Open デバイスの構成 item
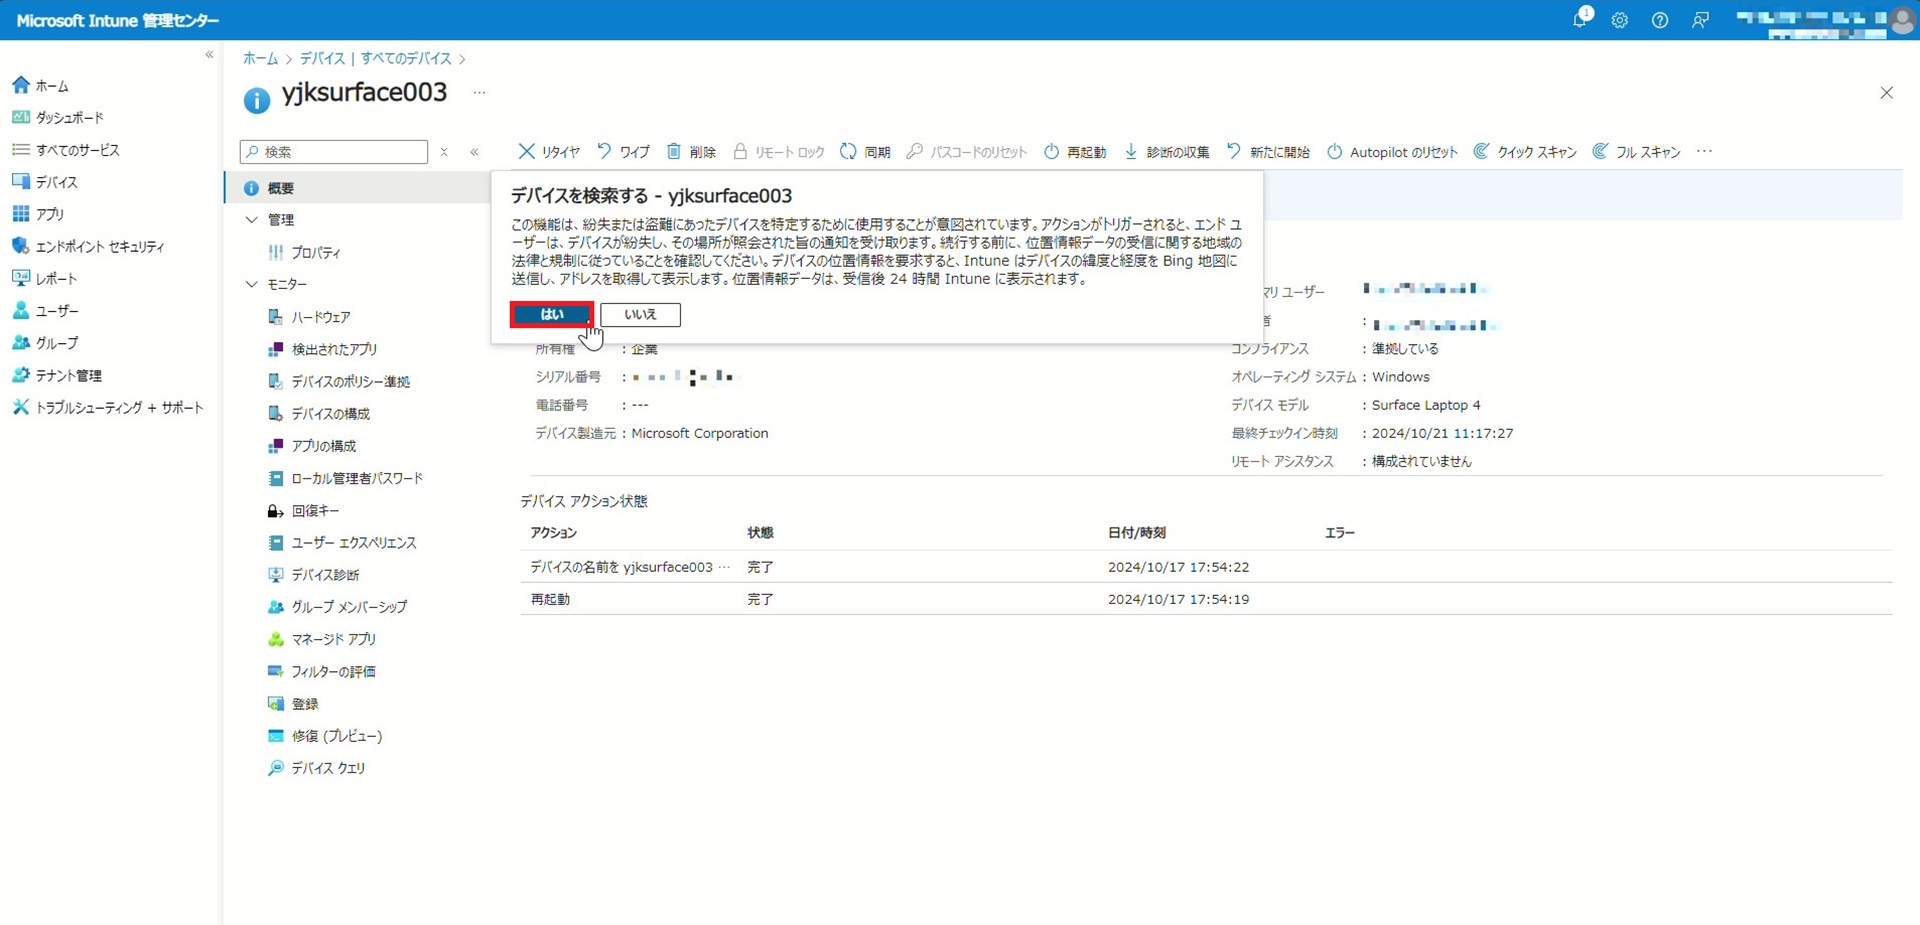 [319, 414]
